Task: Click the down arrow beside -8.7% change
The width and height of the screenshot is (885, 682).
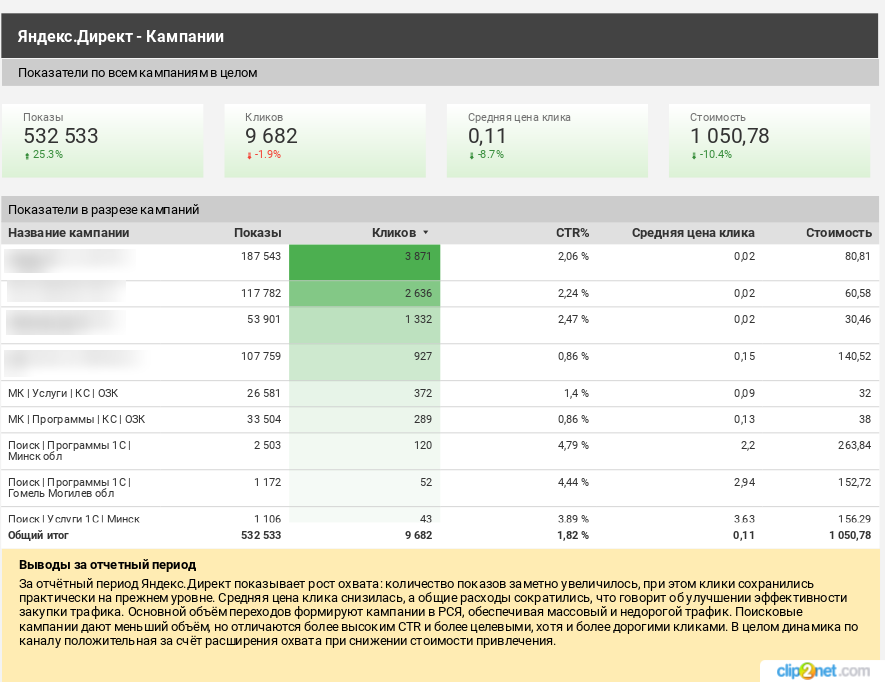Action: (x=471, y=155)
